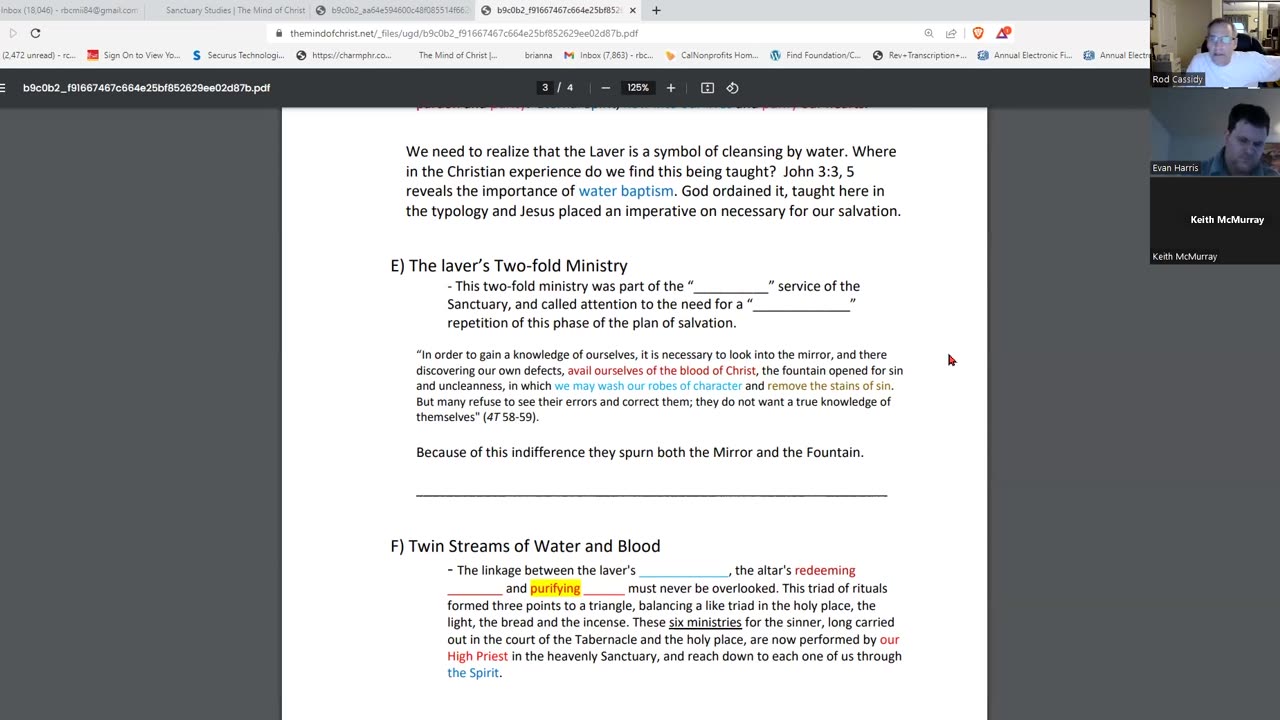Click the first blank in "part of the" line
Screen dimensions: 1280x720
click(x=731, y=287)
